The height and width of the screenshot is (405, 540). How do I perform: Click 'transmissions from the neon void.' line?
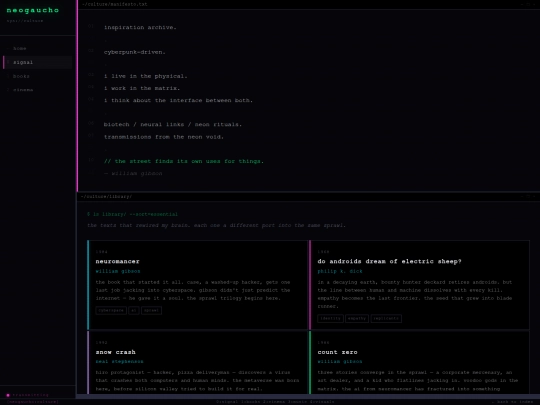pyautogui.click(x=164, y=137)
